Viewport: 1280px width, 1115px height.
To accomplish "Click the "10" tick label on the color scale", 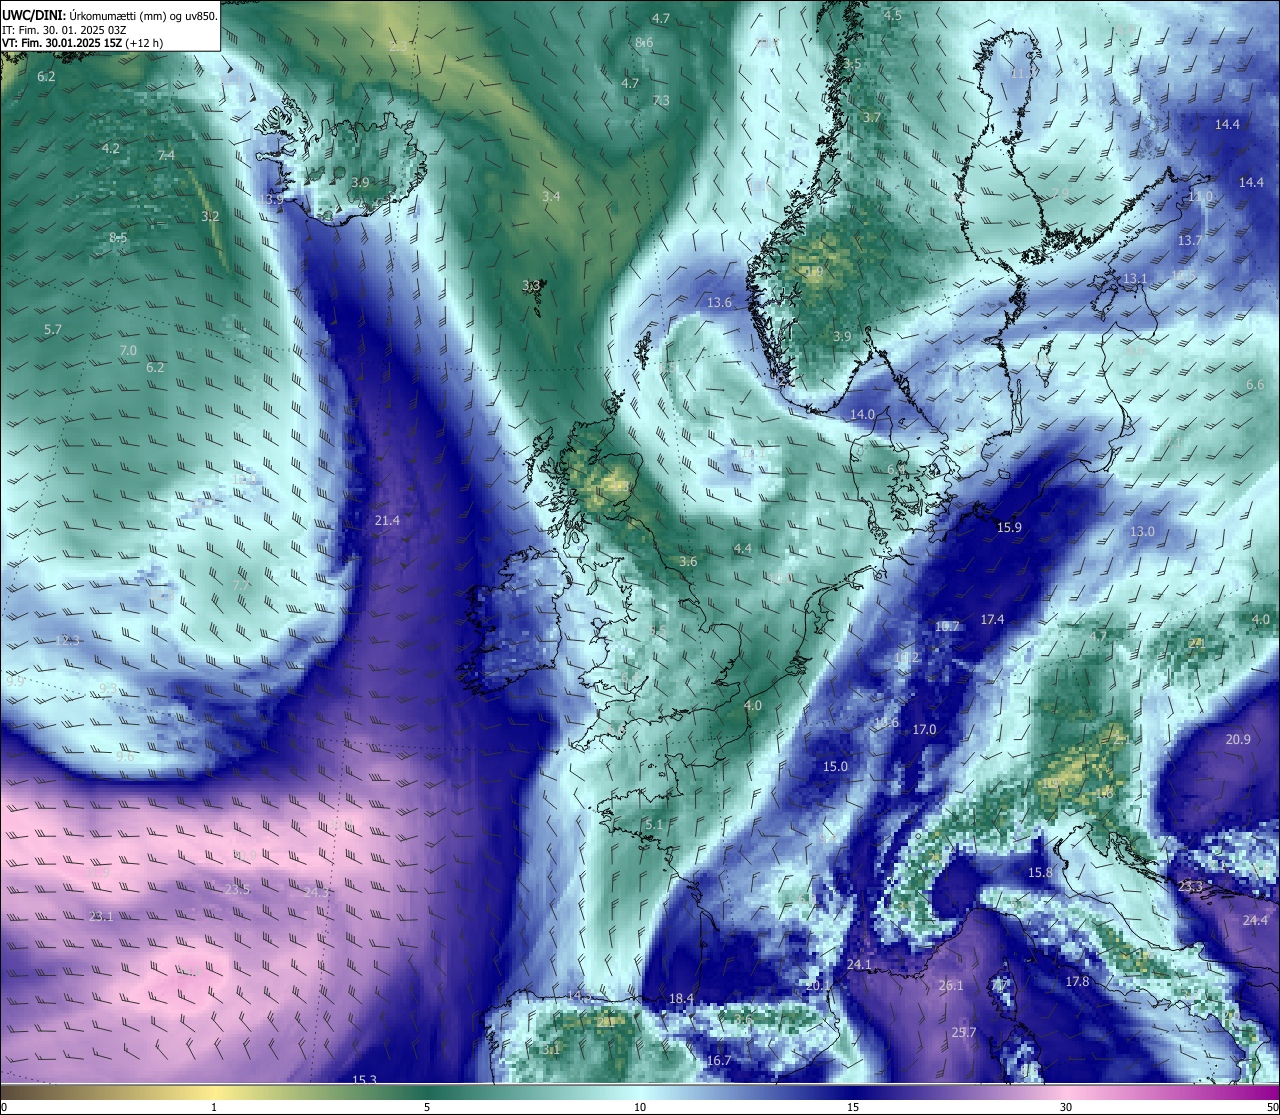I will coord(640,1106).
